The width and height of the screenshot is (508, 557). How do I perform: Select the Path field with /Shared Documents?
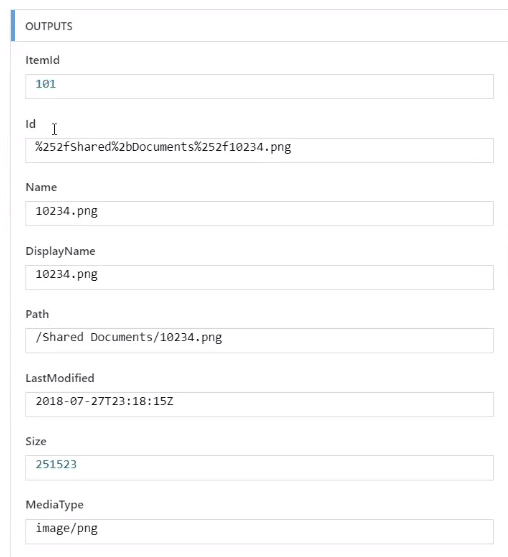coord(259,340)
